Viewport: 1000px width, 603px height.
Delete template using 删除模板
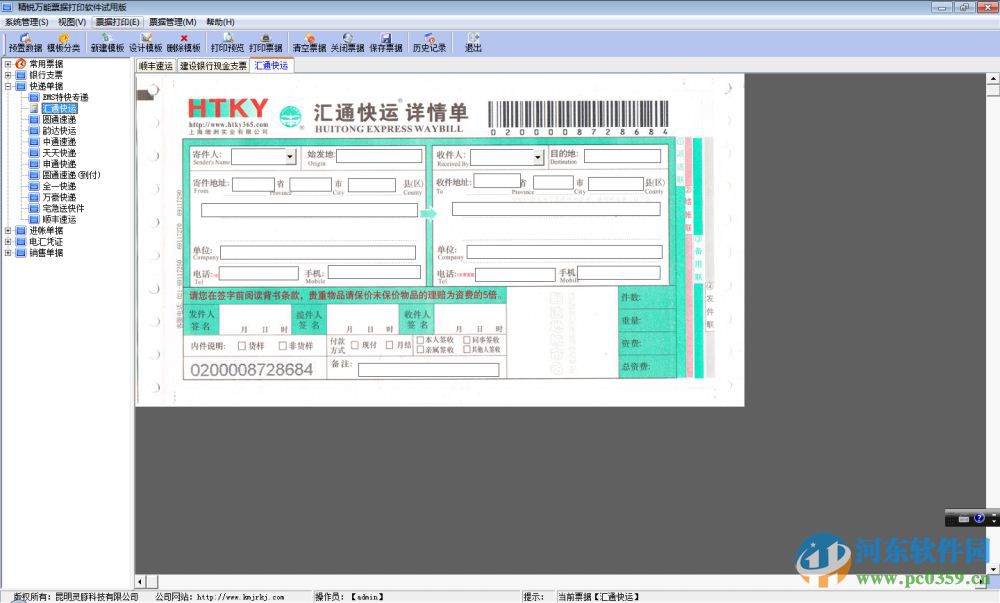point(184,43)
